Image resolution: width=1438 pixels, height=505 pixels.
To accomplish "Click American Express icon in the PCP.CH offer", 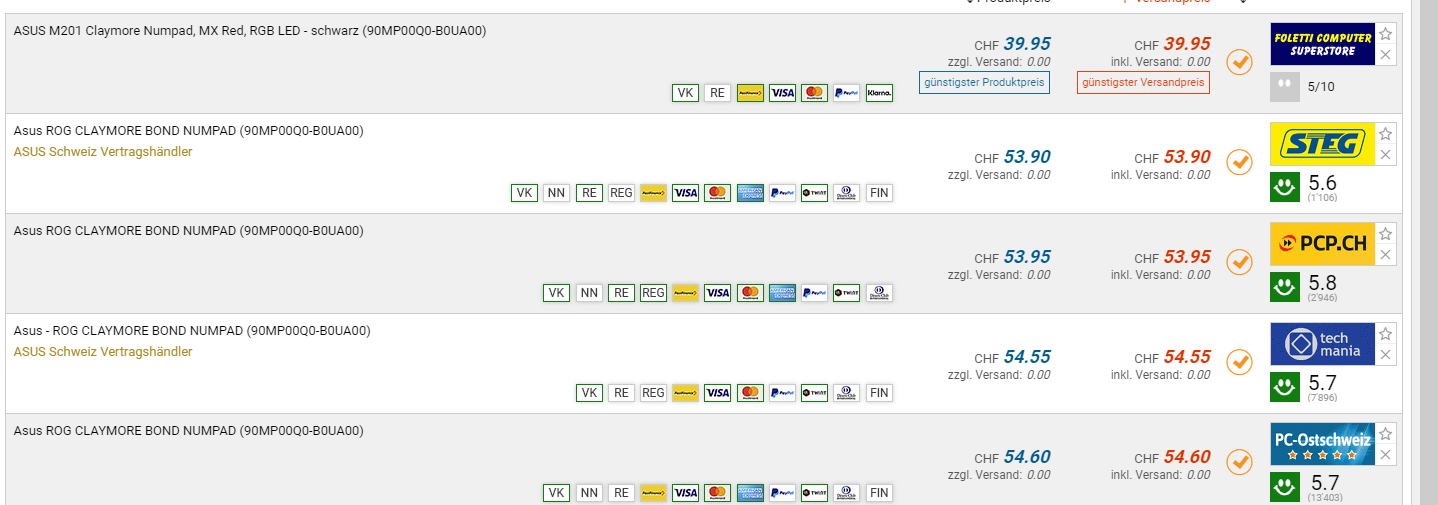I will [782, 293].
